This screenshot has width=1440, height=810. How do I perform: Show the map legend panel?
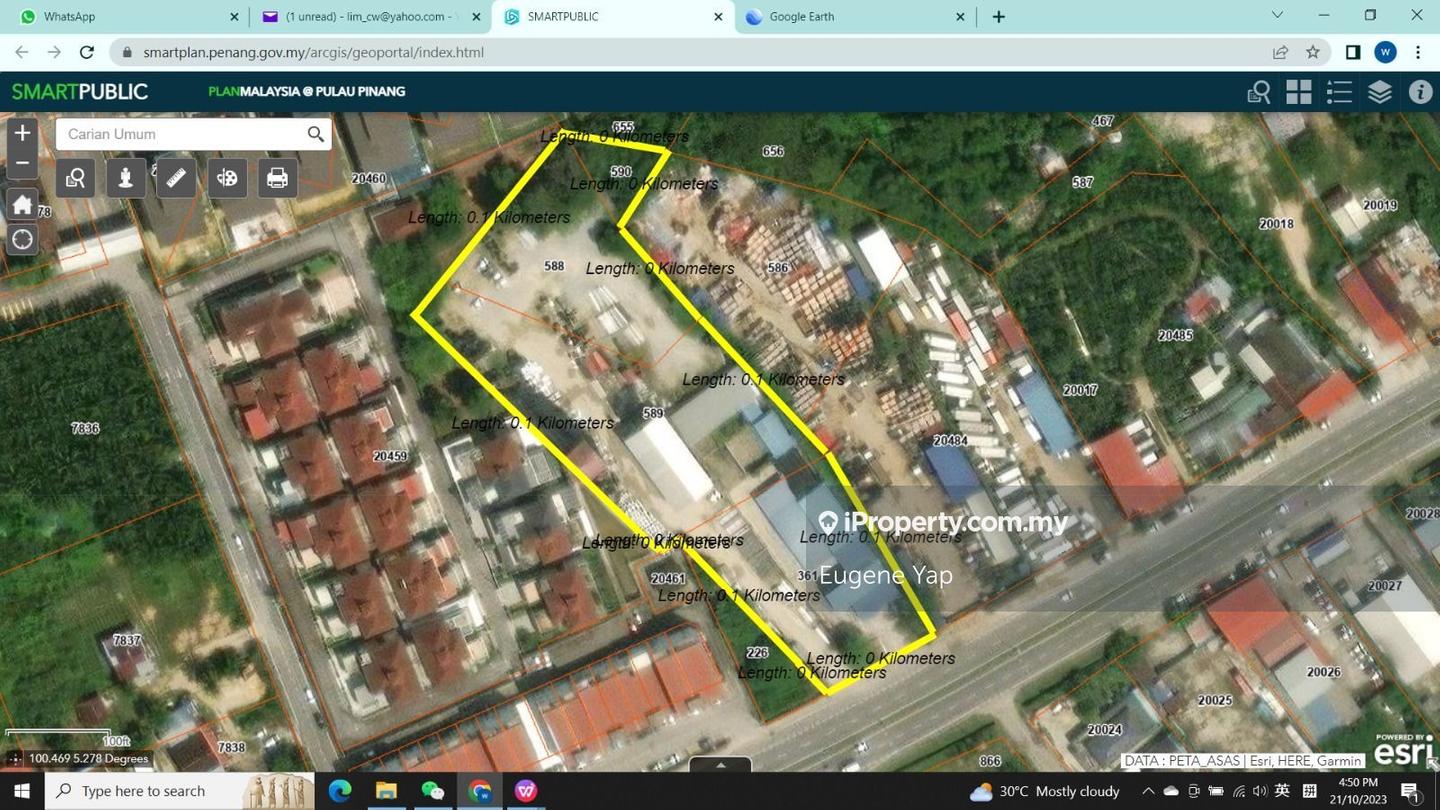click(x=1339, y=92)
